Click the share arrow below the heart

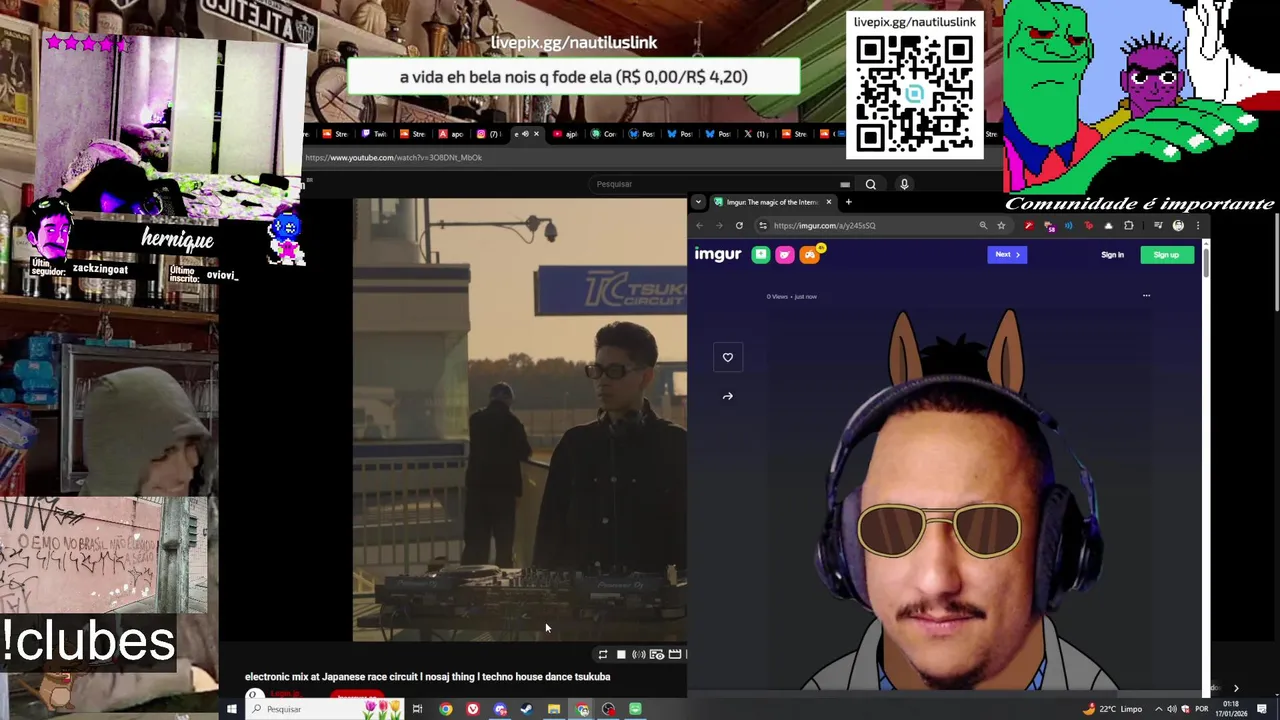(728, 396)
